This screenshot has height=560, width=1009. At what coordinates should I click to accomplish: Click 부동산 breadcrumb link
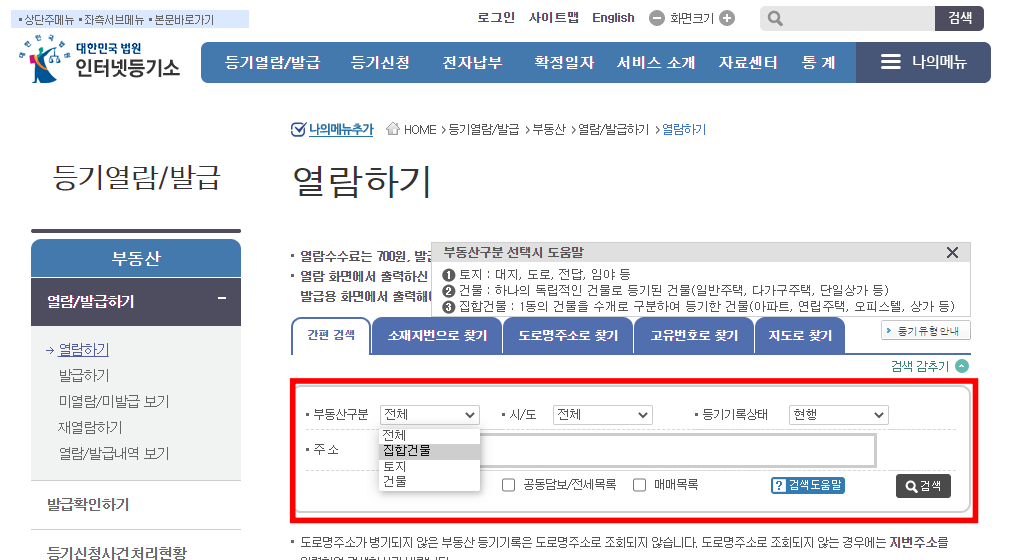click(548, 129)
